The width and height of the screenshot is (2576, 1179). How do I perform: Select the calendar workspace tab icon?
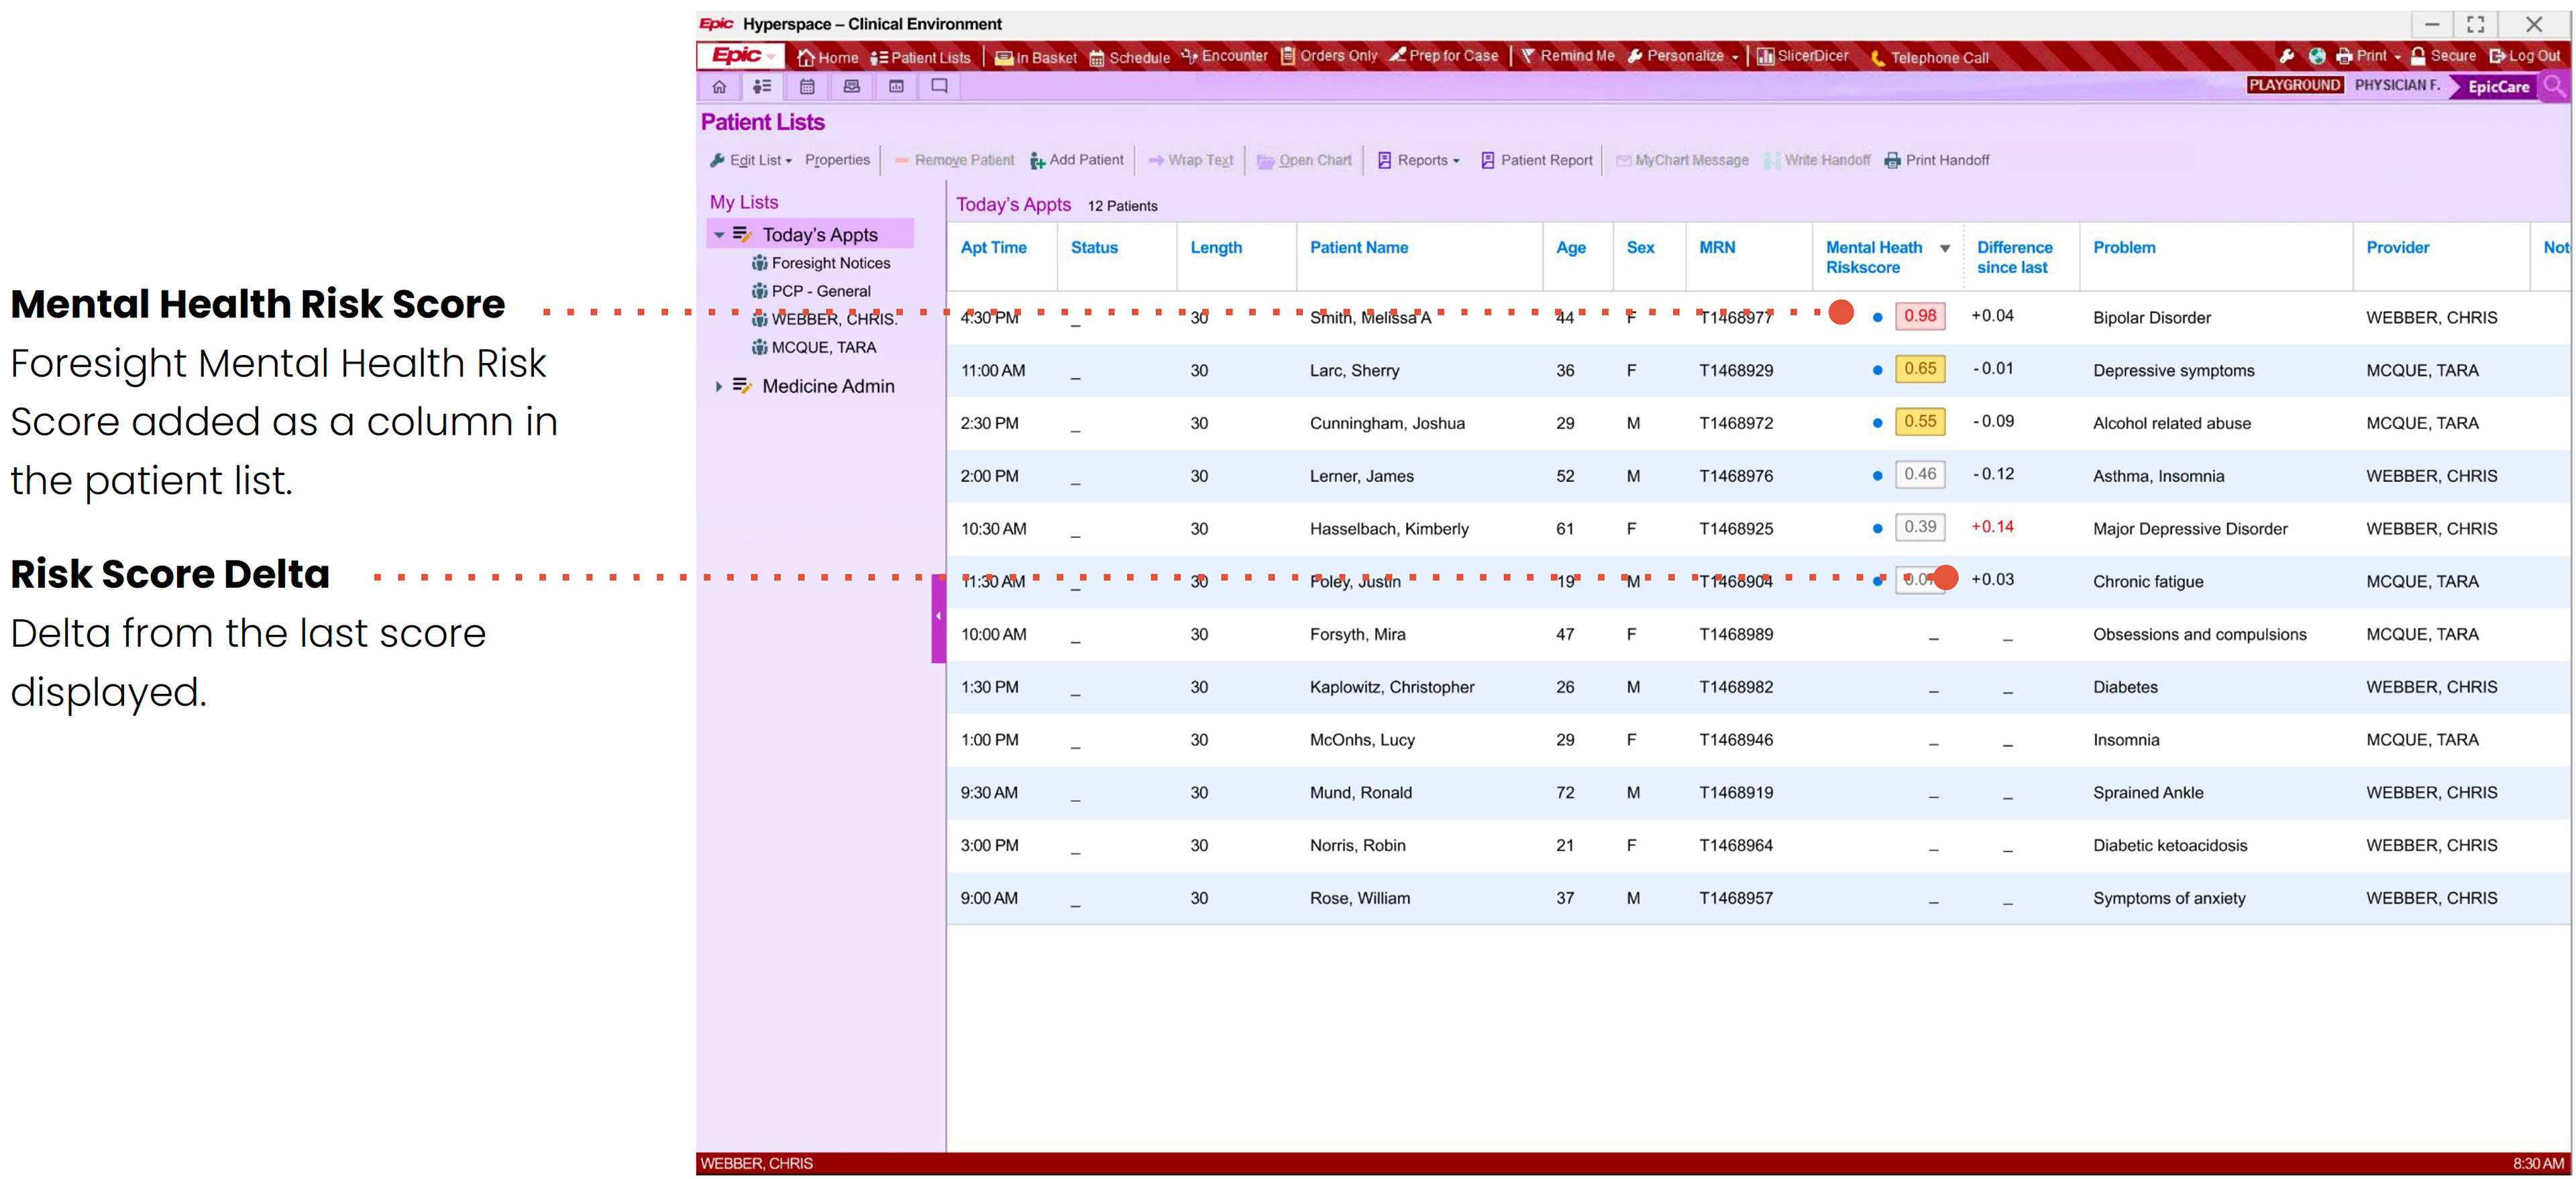[807, 87]
